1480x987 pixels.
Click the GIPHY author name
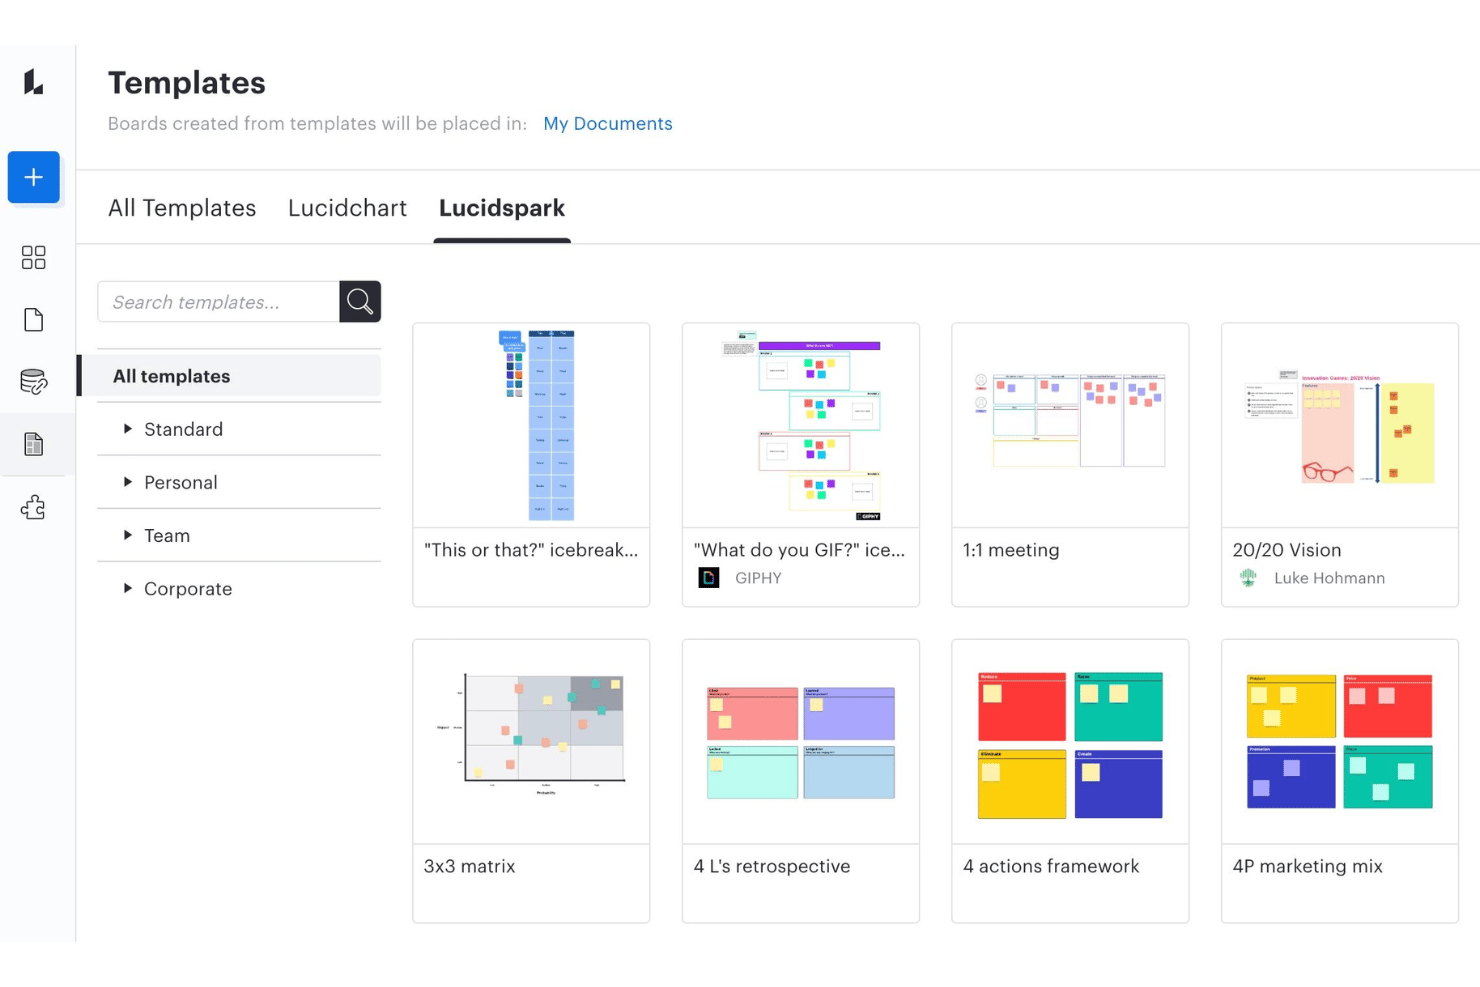758,578
